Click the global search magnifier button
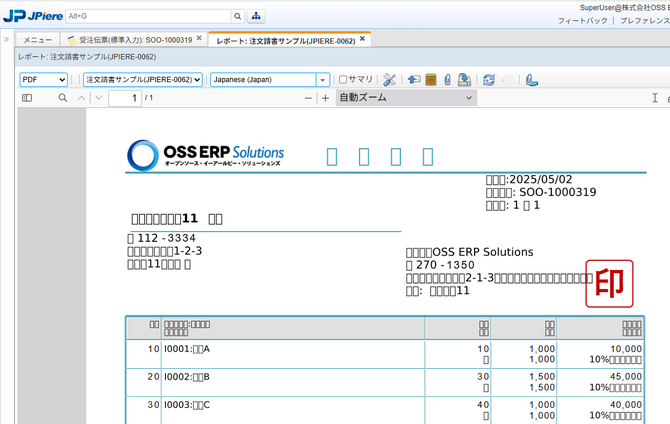This screenshot has width=670, height=424. (x=238, y=16)
